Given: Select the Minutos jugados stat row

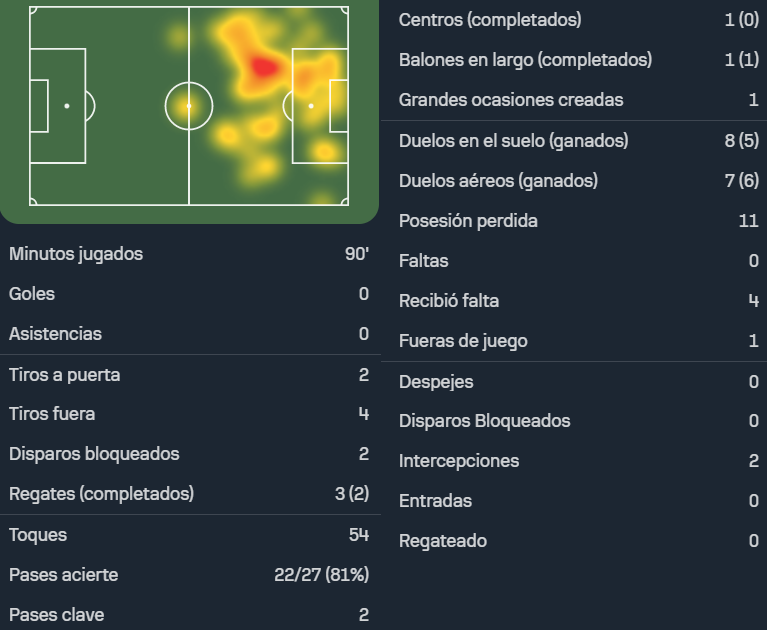Looking at the screenshot, I should [x=189, y=254].
